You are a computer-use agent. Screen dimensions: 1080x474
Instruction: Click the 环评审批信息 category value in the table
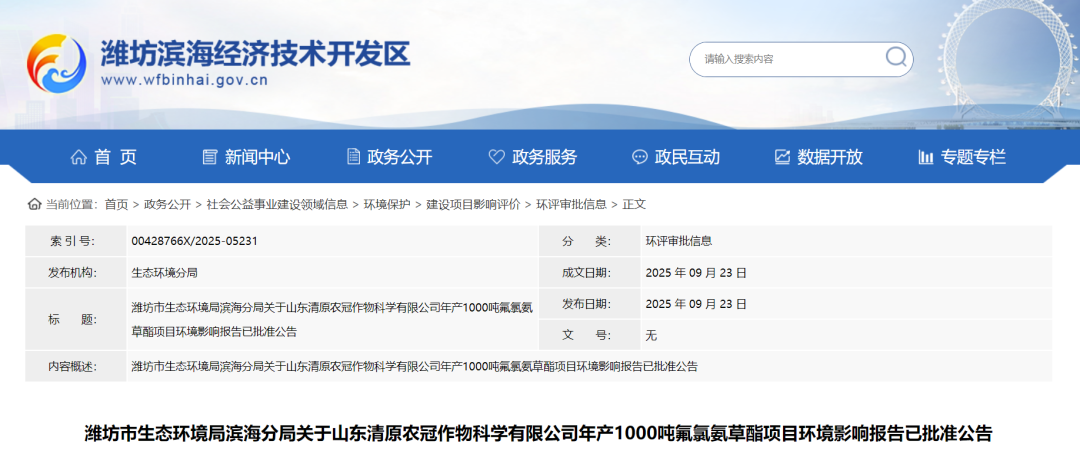678,241
